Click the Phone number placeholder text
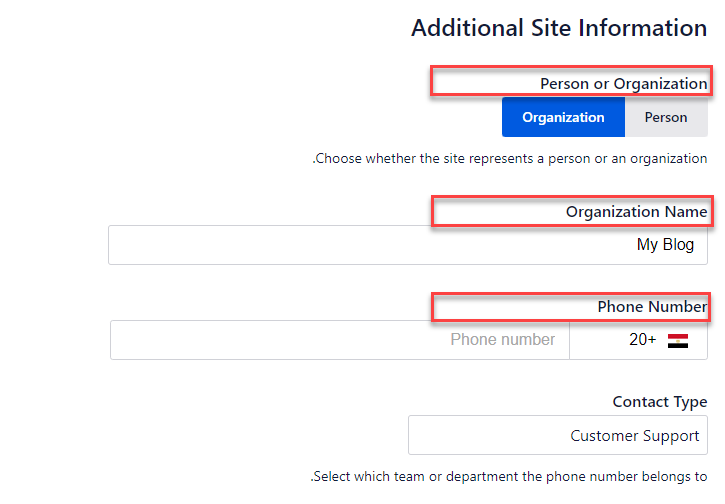This screenshot has width=725, height=504. click(503, 340)
